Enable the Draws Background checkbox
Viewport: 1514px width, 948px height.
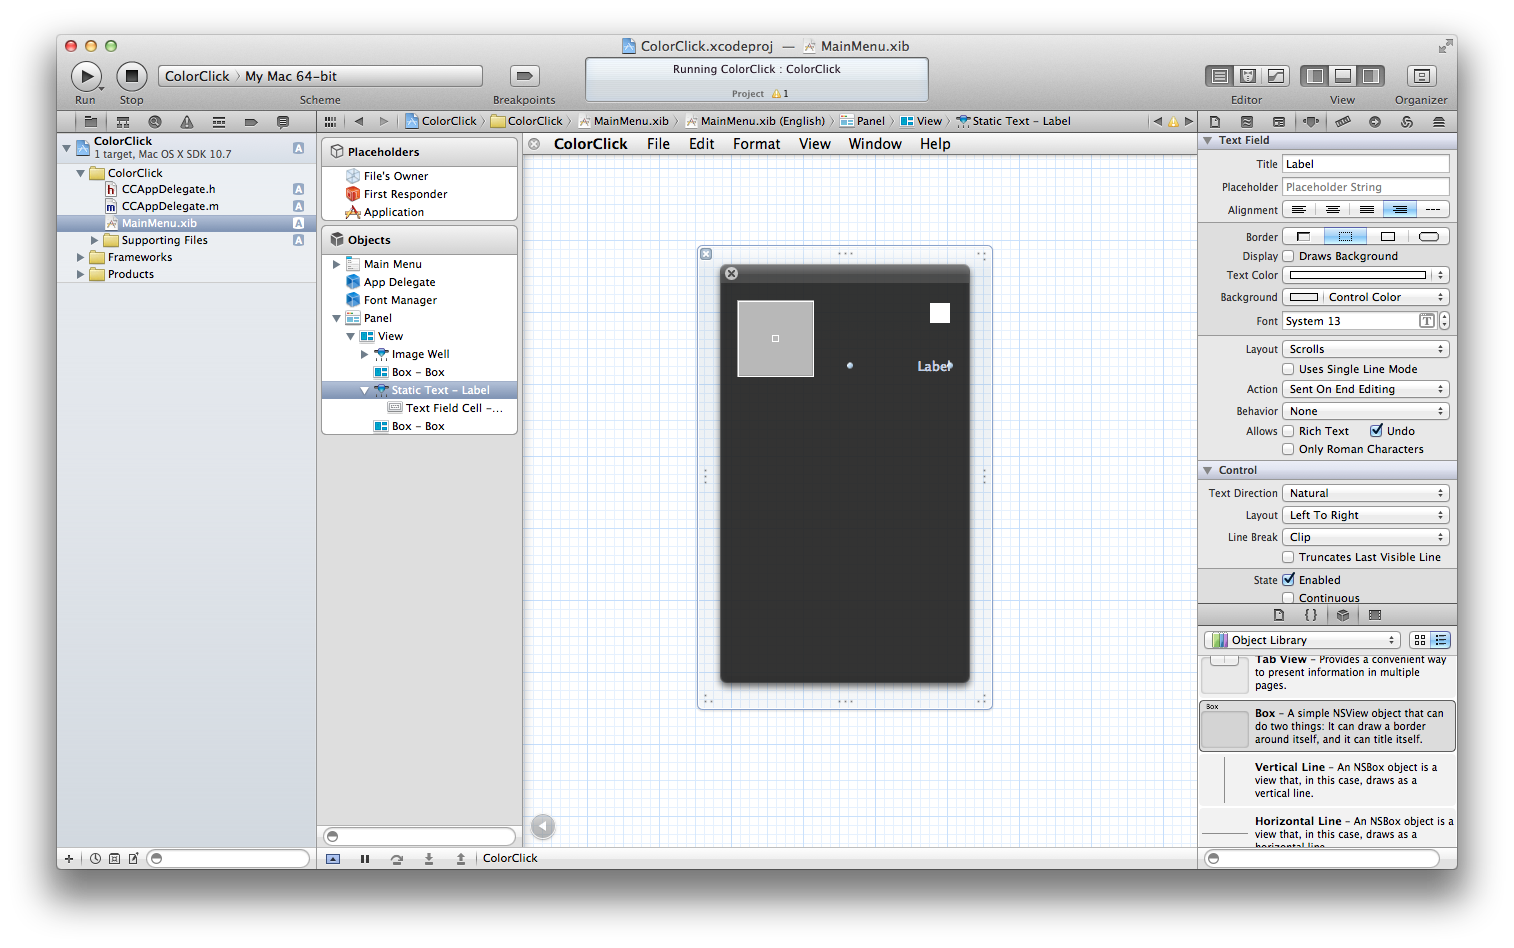(x=1288, y=256)
